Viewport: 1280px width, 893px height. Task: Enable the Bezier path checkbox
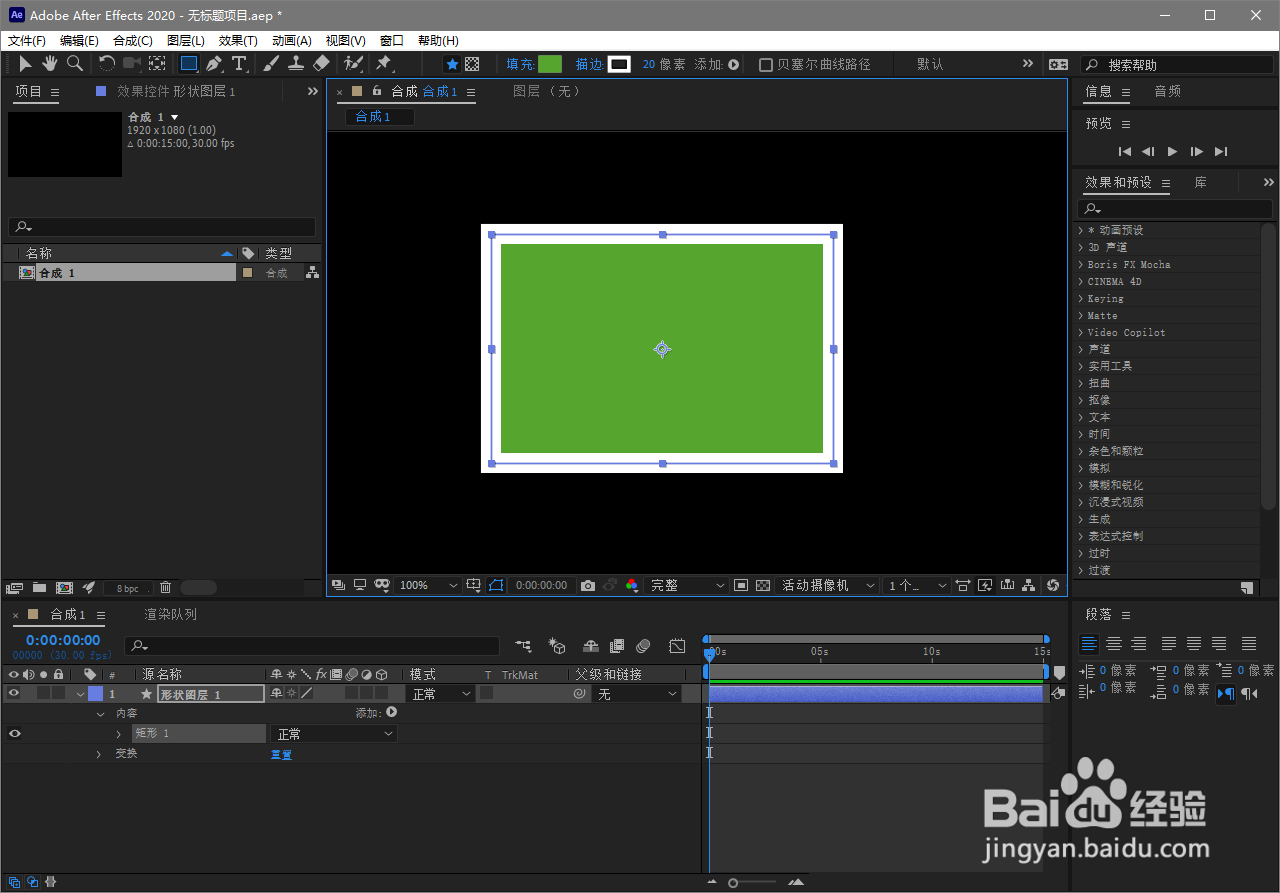point(766,64)
